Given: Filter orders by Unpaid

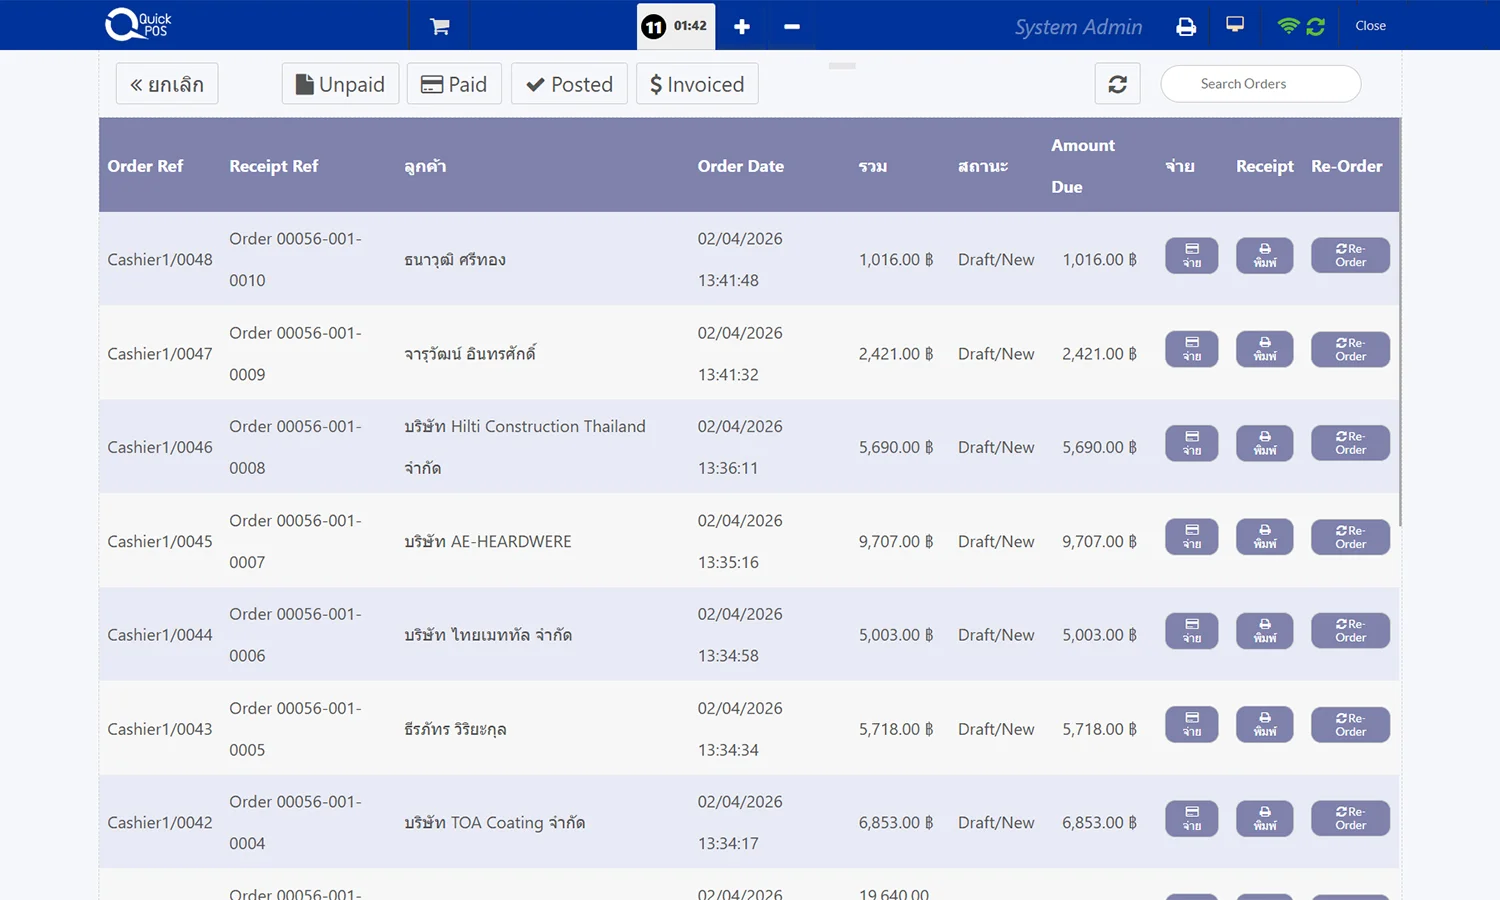Looking at the screenshot, I should pos(340,84).
